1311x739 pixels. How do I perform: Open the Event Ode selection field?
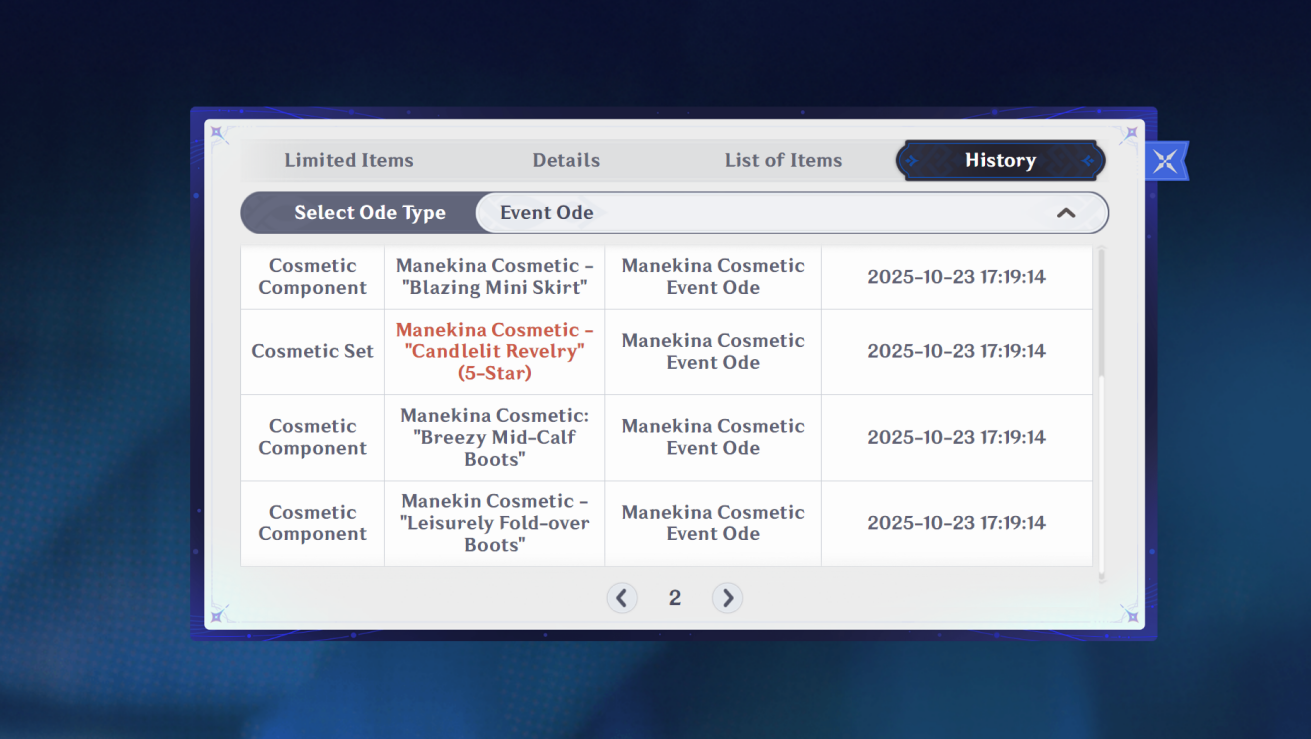point(791,213)
